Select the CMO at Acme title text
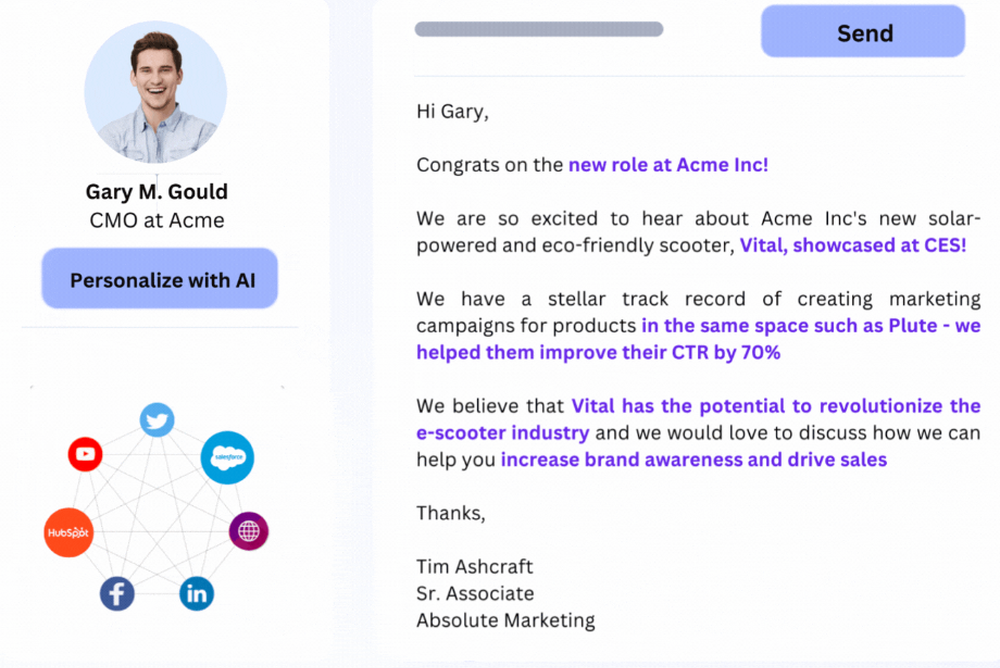Viewport: 1000px width, 668px height. pyautogui.click(x=156, y=220)
